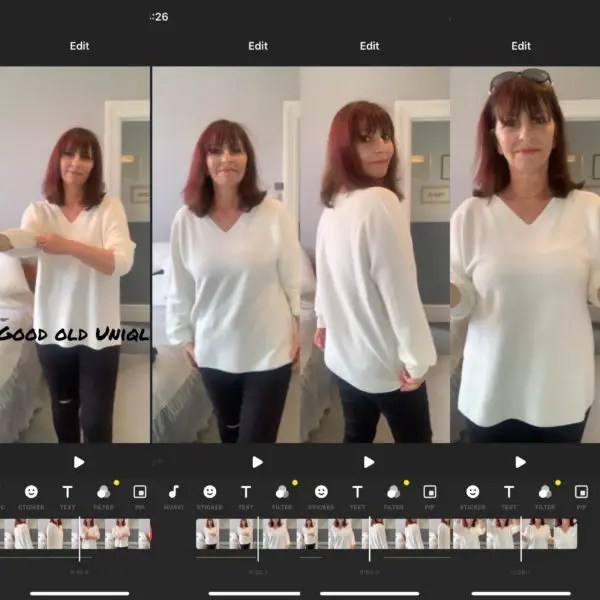
Task: Open PIP tool in 'Good old Uniql' panel
Action: [x=140, y=492]
